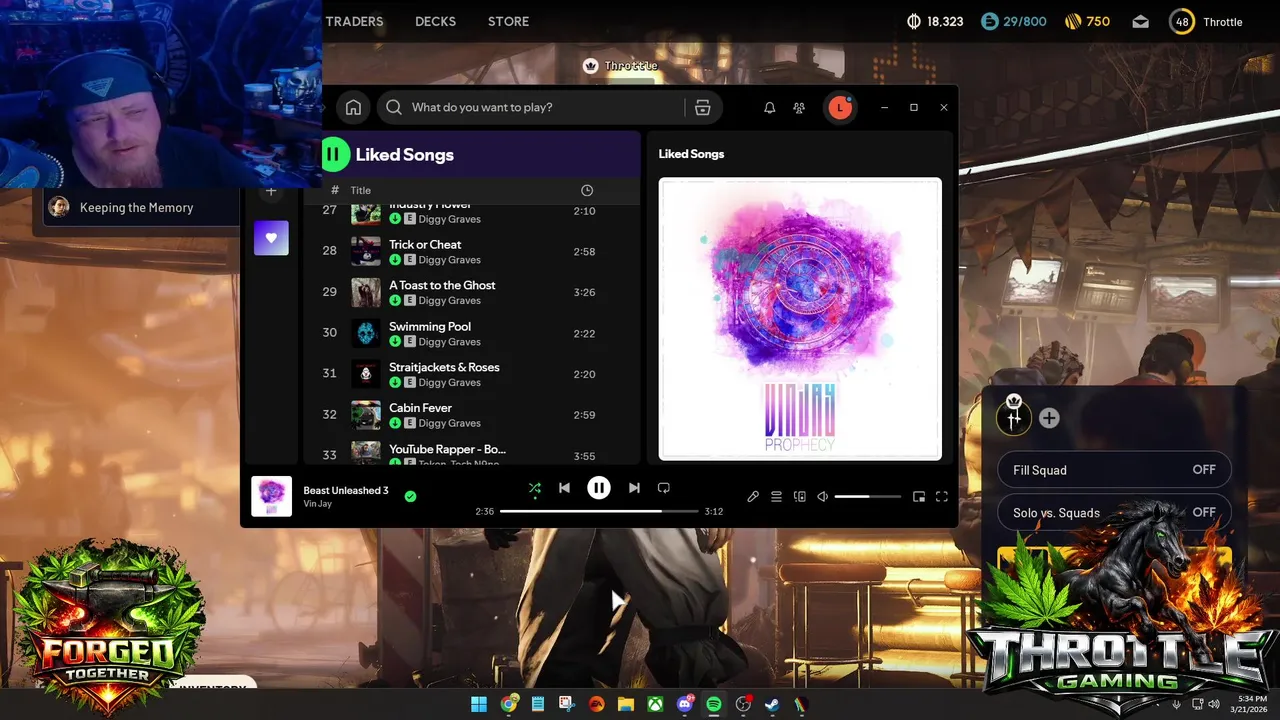
Task: Click the Beast Unleashed 3 album thumbnail
Action: click(x=271, y=496)
